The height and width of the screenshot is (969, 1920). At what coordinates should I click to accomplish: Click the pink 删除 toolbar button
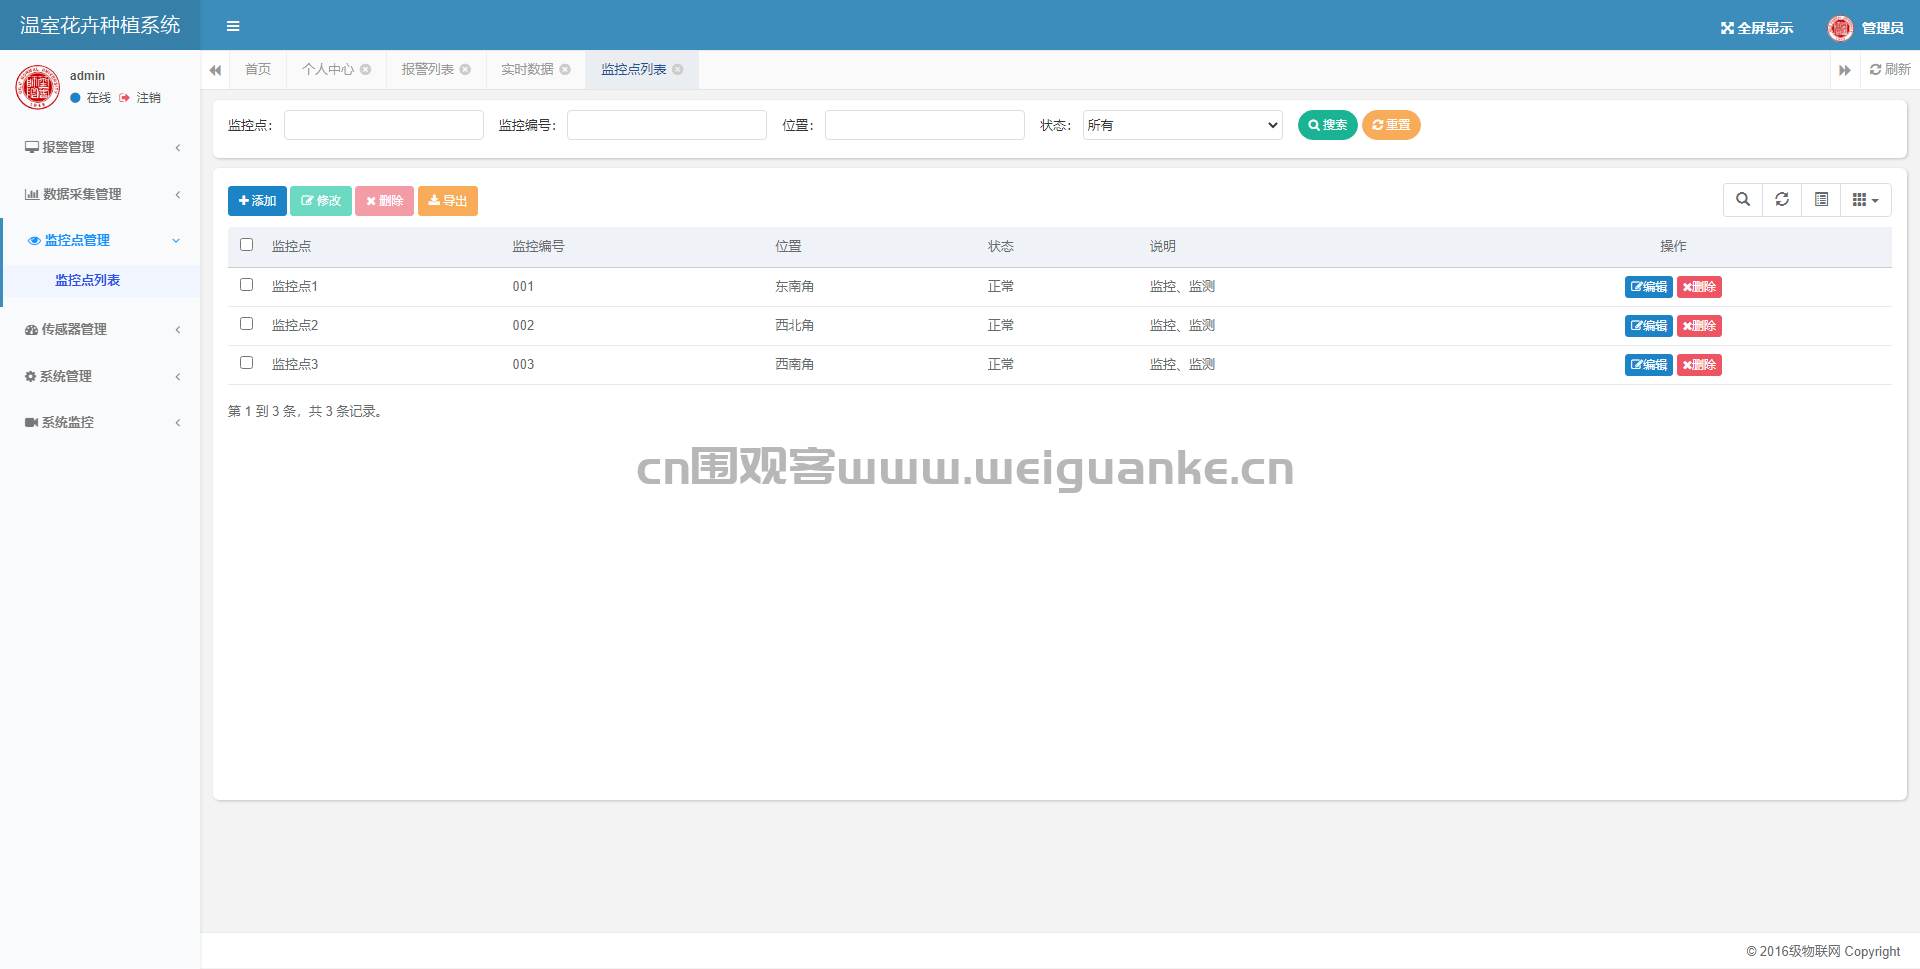[384, 201]
